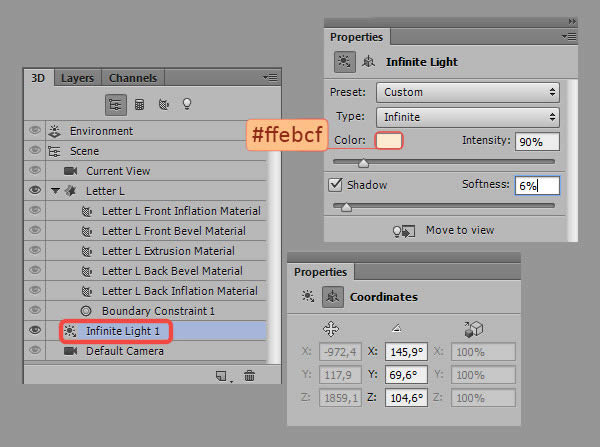Toggle visibility of Letter L Extrusion Material
The height and width of the screenshot is (447, 600).
(35, 250)
